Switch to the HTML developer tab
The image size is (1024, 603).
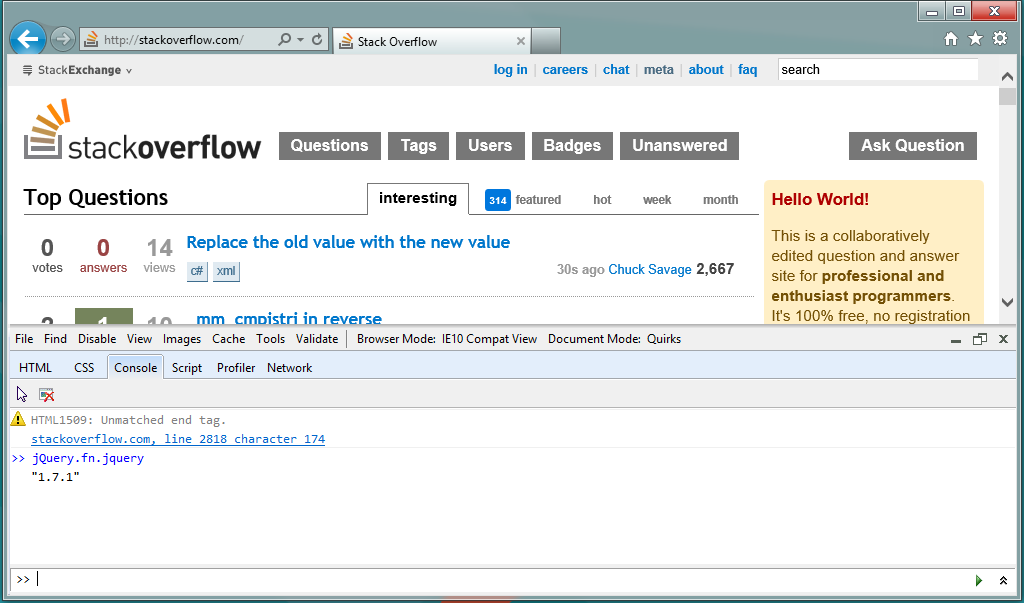click(35, 367)
